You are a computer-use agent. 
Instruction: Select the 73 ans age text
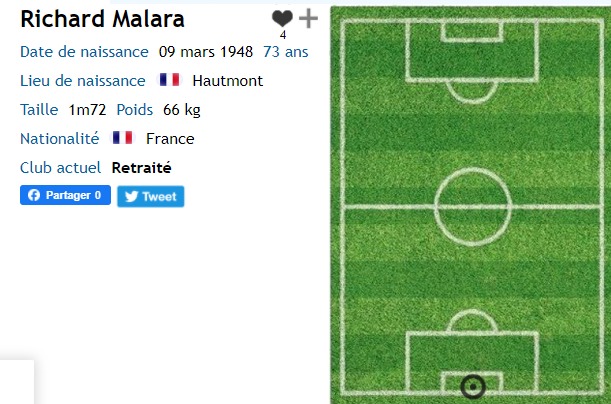click(286, 52)
